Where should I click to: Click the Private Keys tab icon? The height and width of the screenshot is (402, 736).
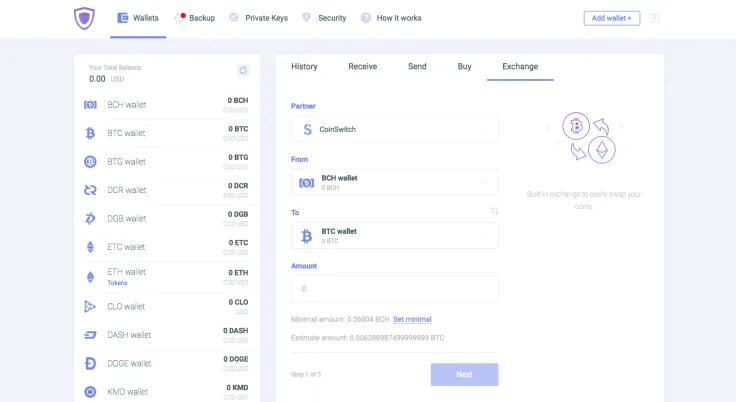234,18
